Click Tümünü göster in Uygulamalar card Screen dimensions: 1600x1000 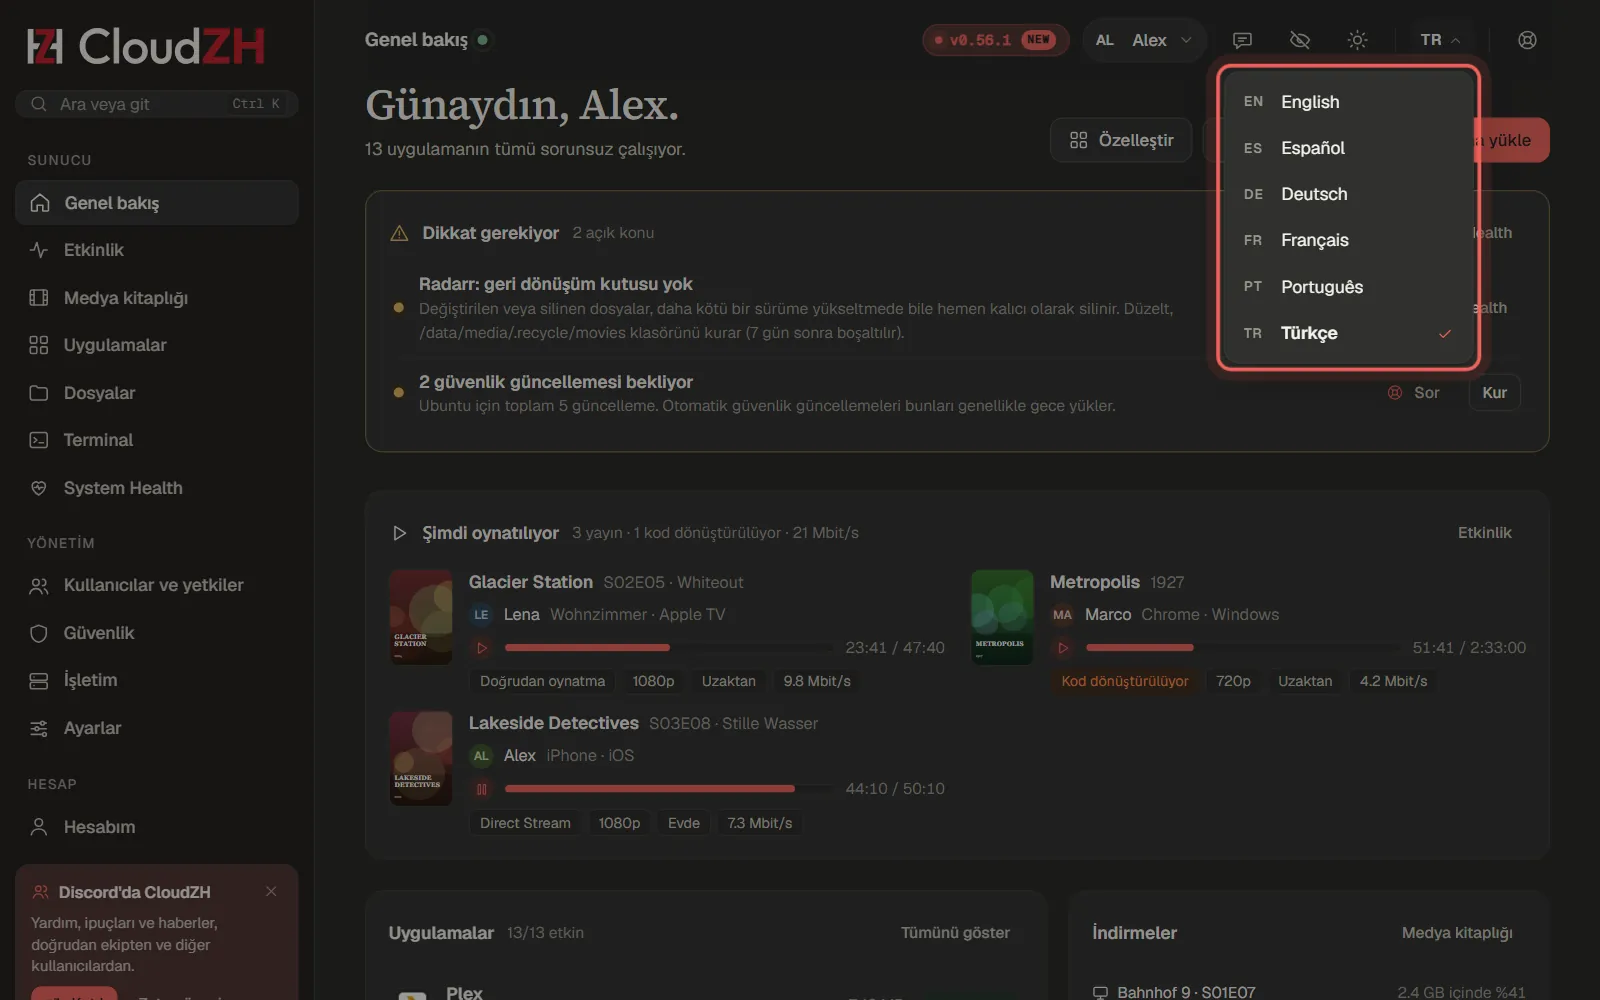point(955,933)
